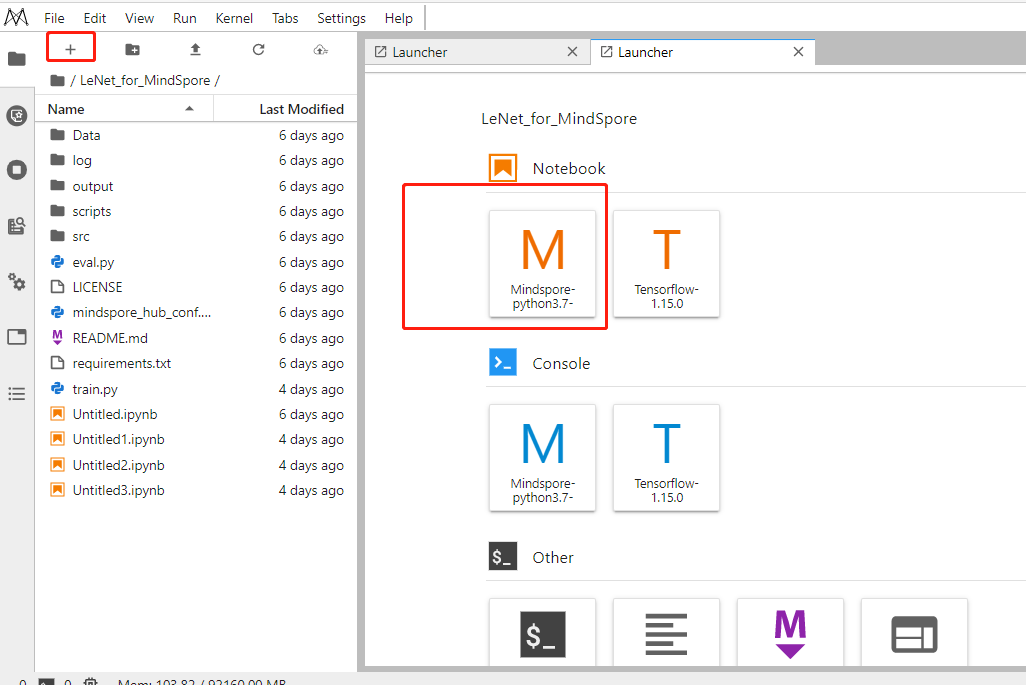Open the open-tabs sidebar icon
The image size is (1026, 685).
(x=17, y=337)
